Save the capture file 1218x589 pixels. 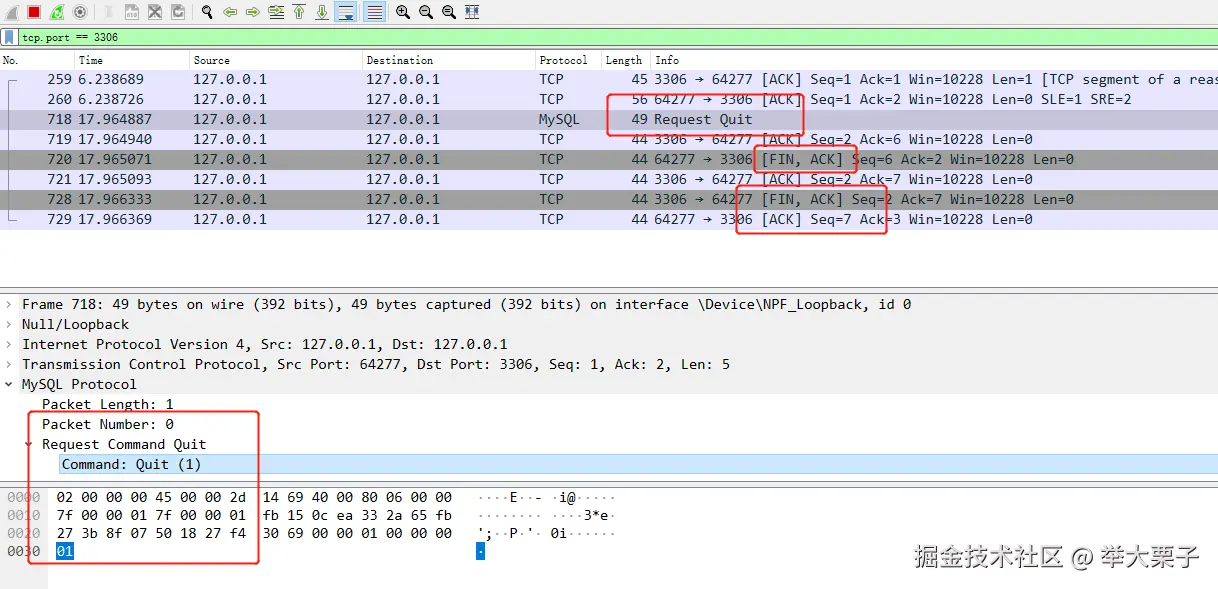click(132, 12)
